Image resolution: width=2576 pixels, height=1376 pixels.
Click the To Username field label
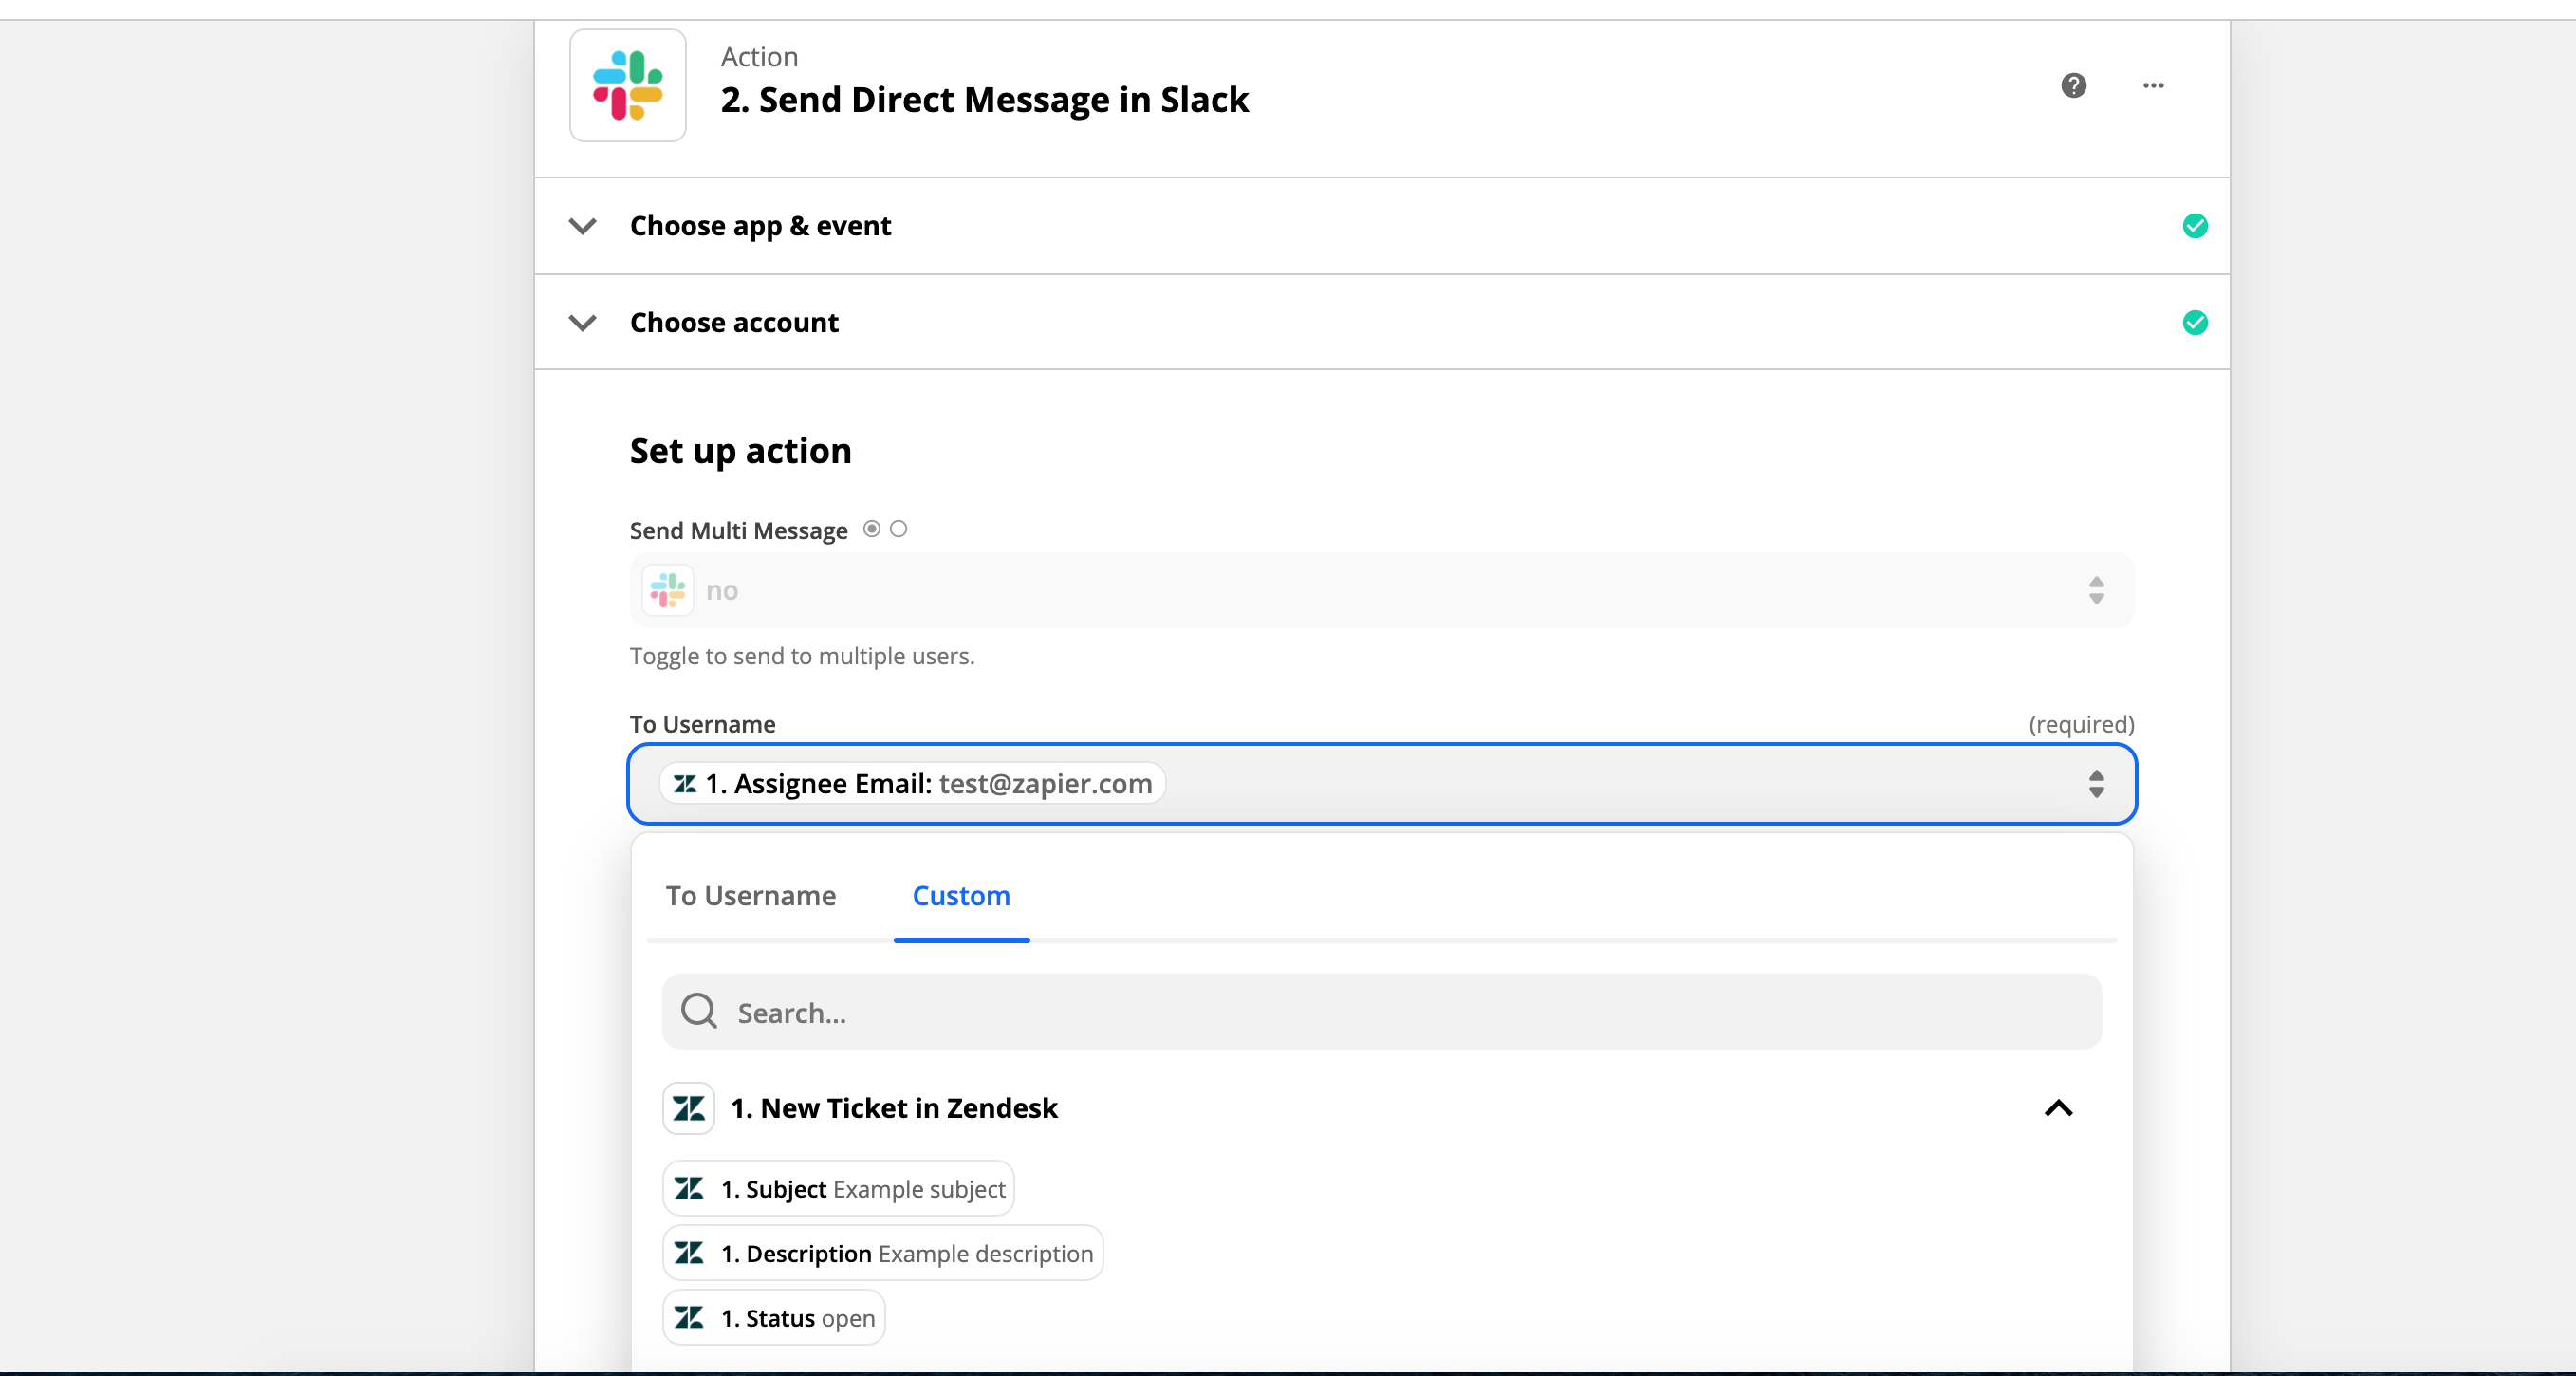click(x=702, y=724)
